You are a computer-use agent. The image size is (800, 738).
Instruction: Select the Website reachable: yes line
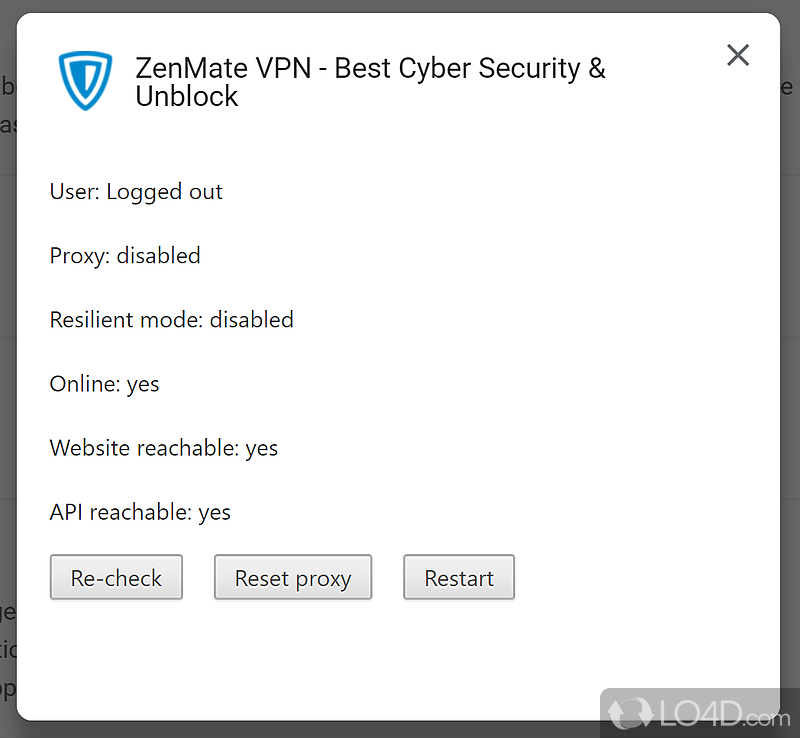tap(164, 448)
